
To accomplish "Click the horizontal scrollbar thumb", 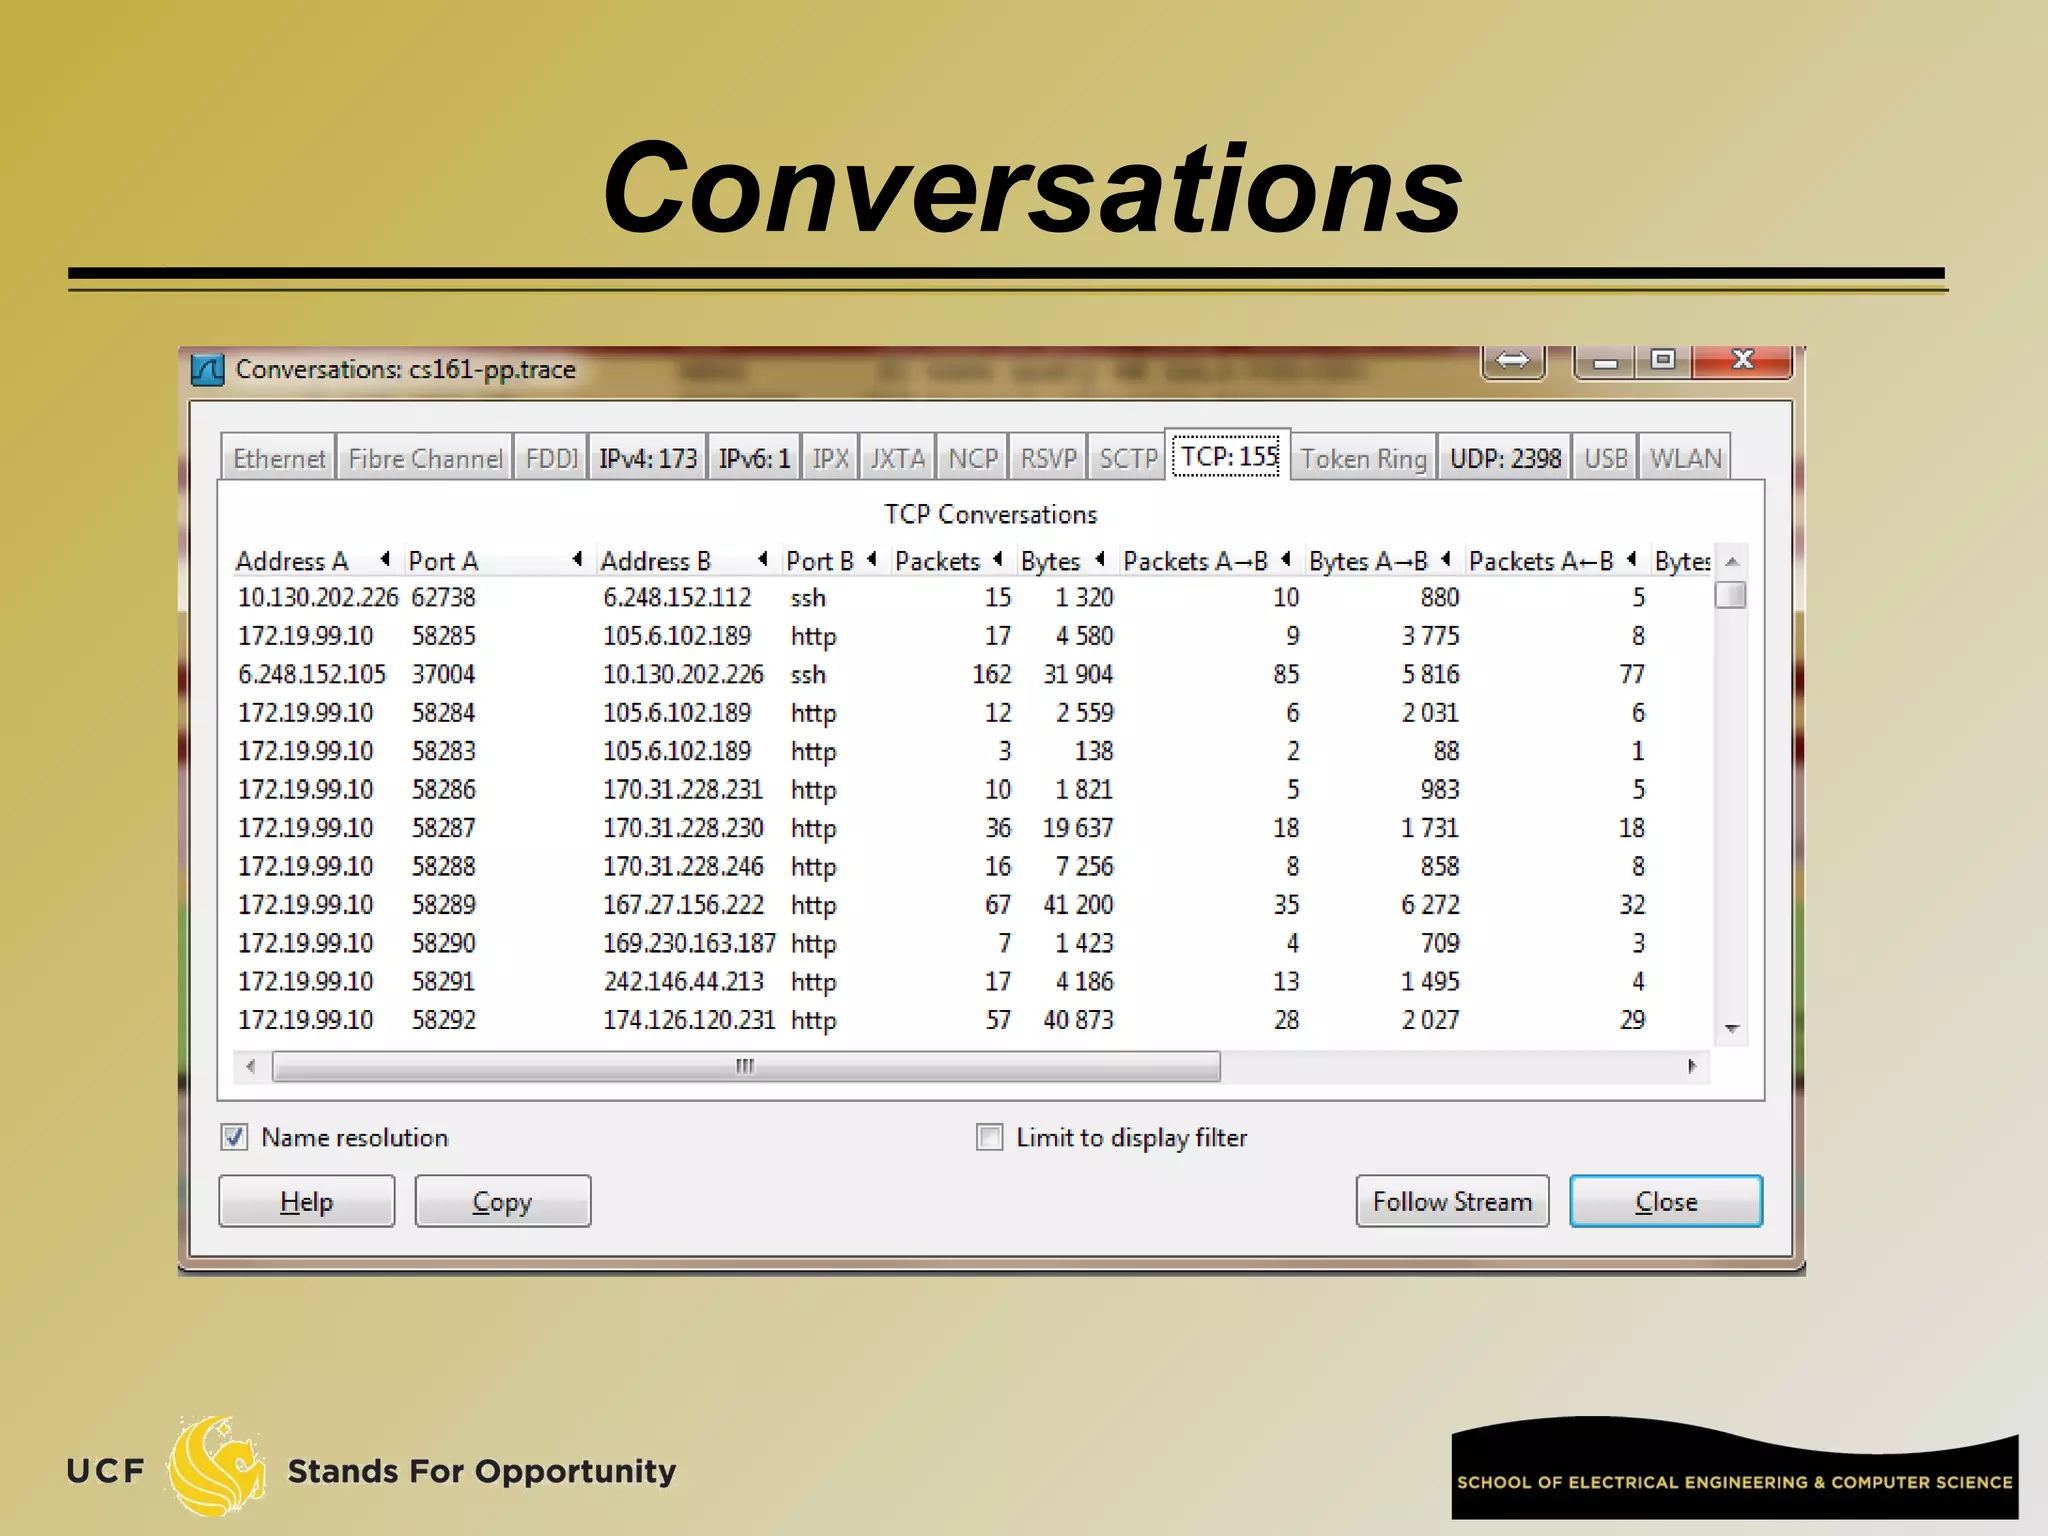I will click(746, 1066).
